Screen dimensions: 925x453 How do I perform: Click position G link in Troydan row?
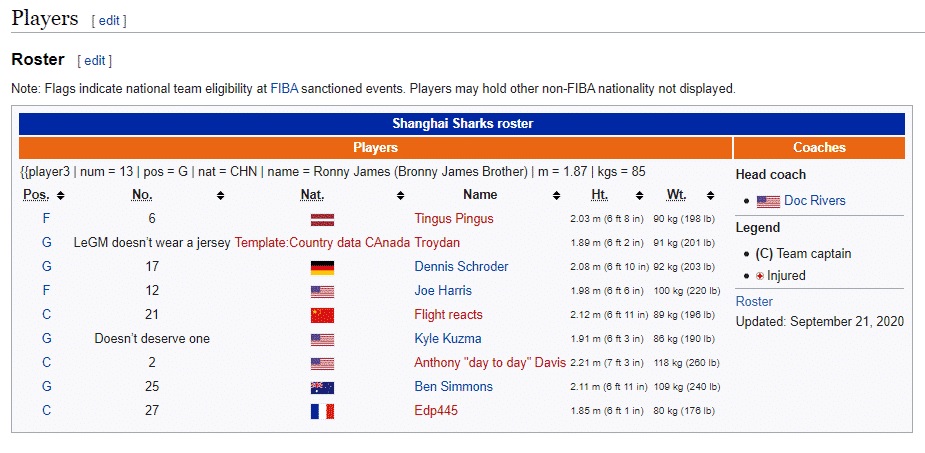pyautogui.click(x=47, y=242)
